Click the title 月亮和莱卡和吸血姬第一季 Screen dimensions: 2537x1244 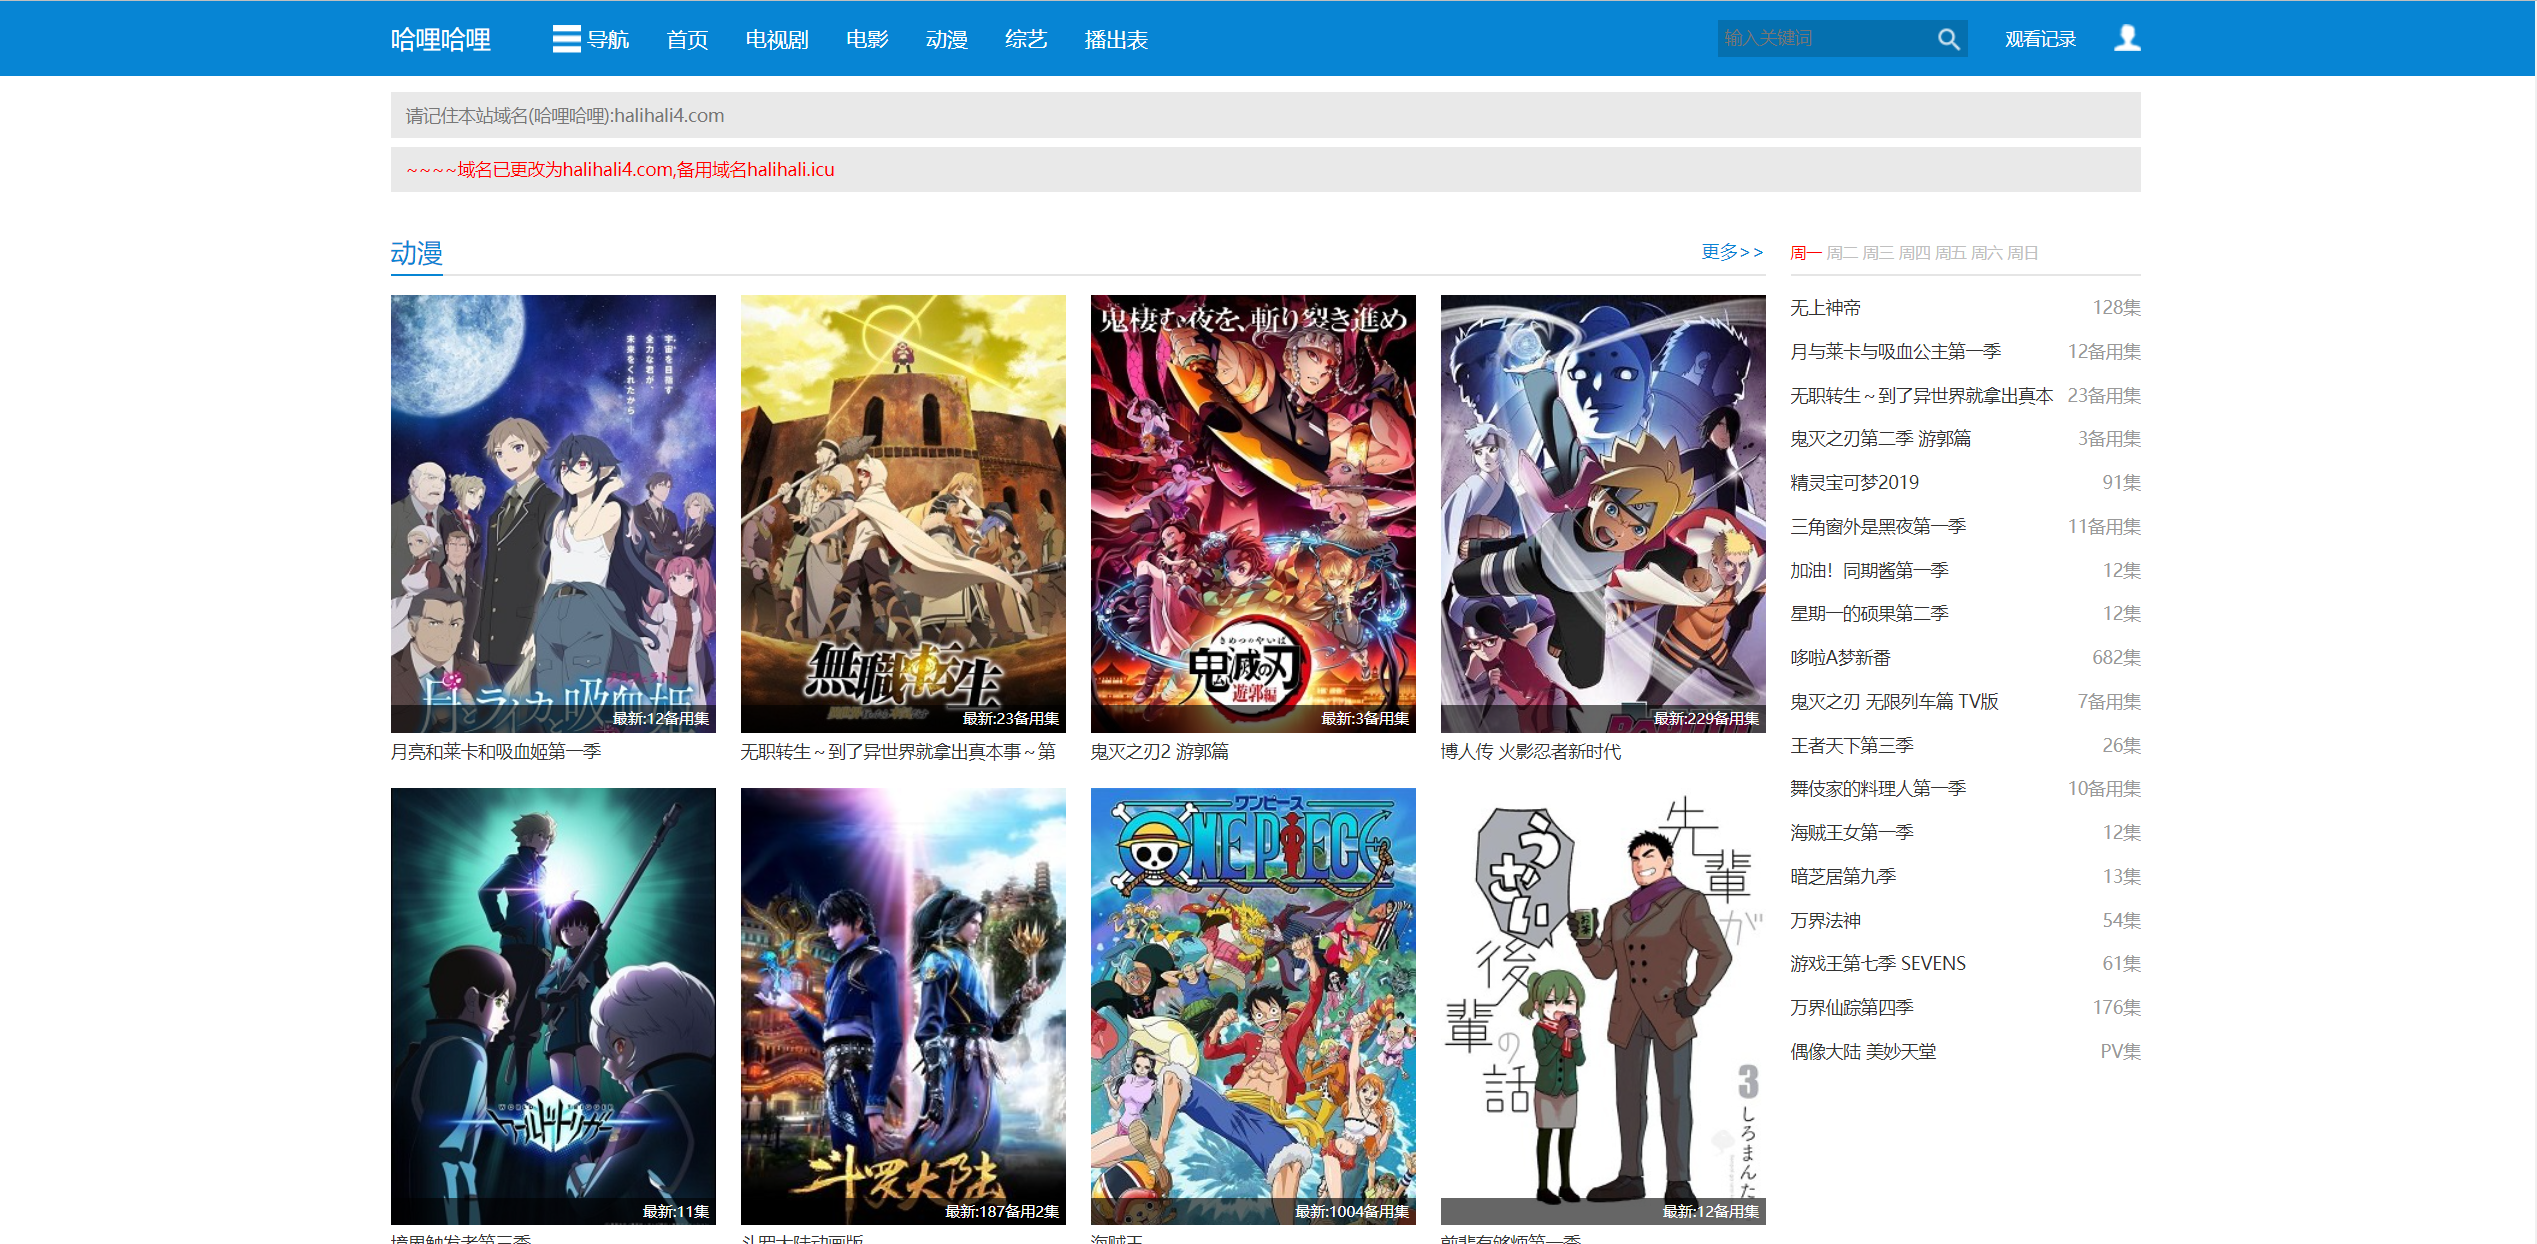[496, 751]
